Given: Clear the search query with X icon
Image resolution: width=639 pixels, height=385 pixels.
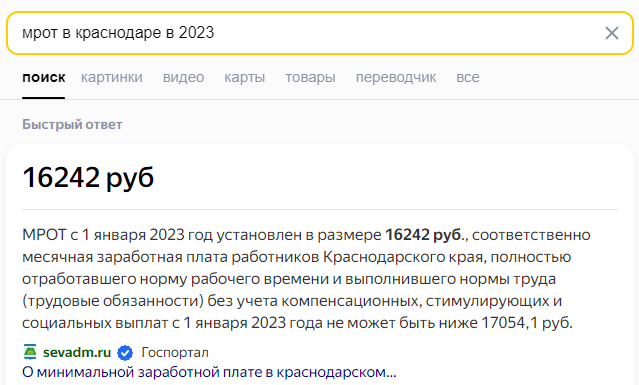Looking at the screenshot, I should coord(611,33).
